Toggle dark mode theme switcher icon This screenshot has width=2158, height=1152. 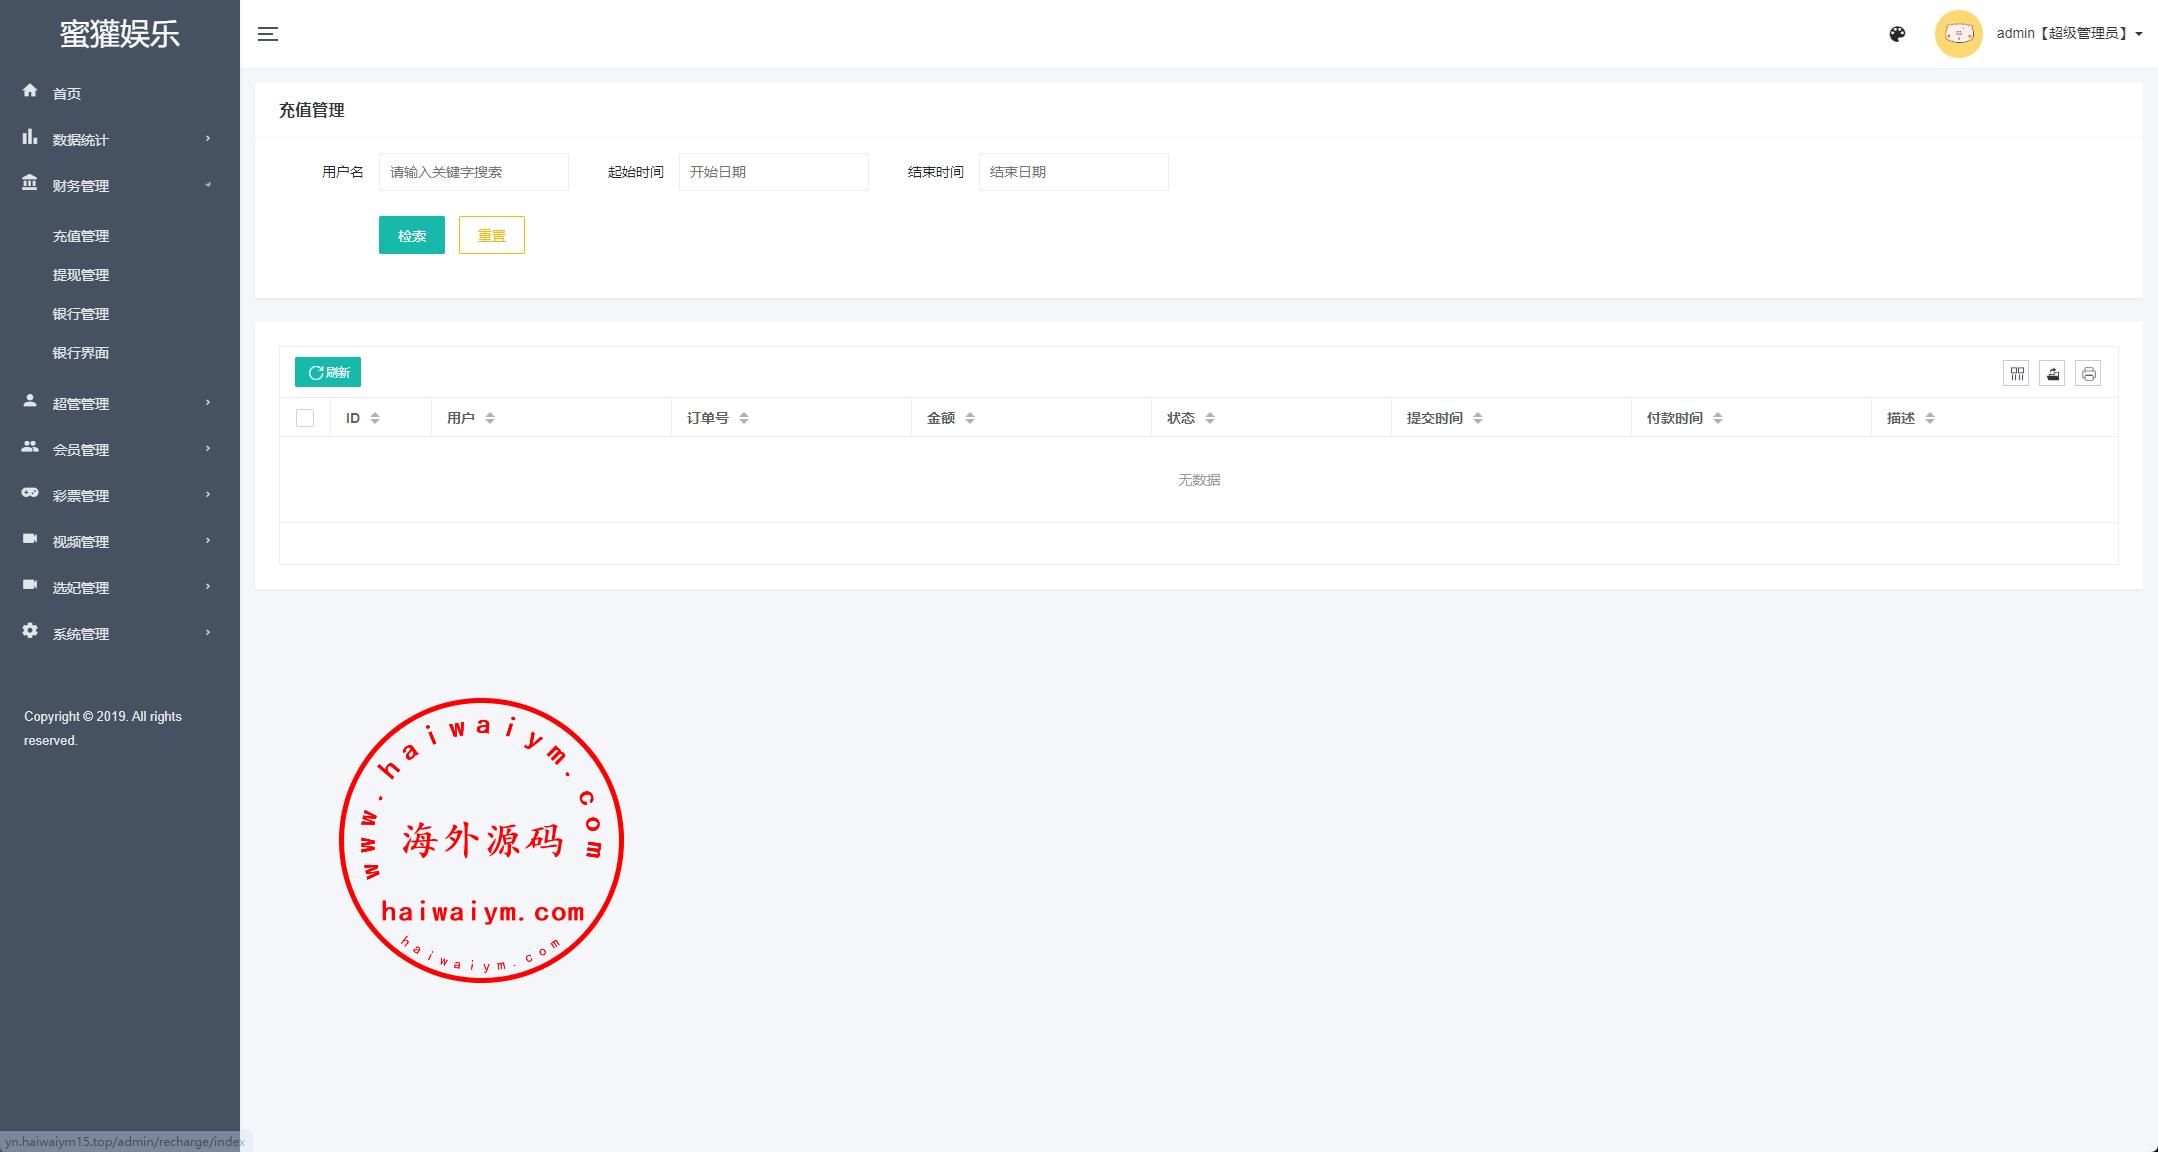(x=1900, y=33)
